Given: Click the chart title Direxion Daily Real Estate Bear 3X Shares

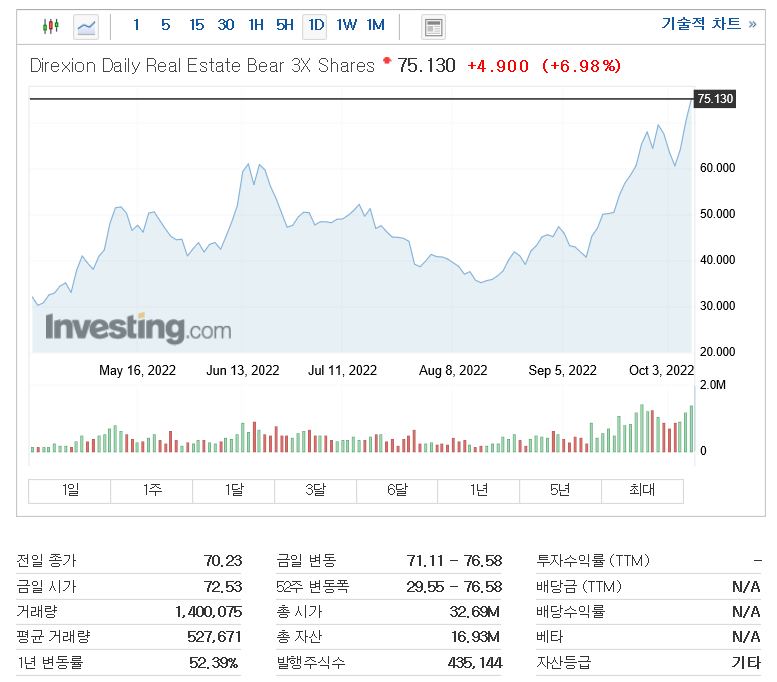Looking at the screenshot, I should (x=202, y=65).
